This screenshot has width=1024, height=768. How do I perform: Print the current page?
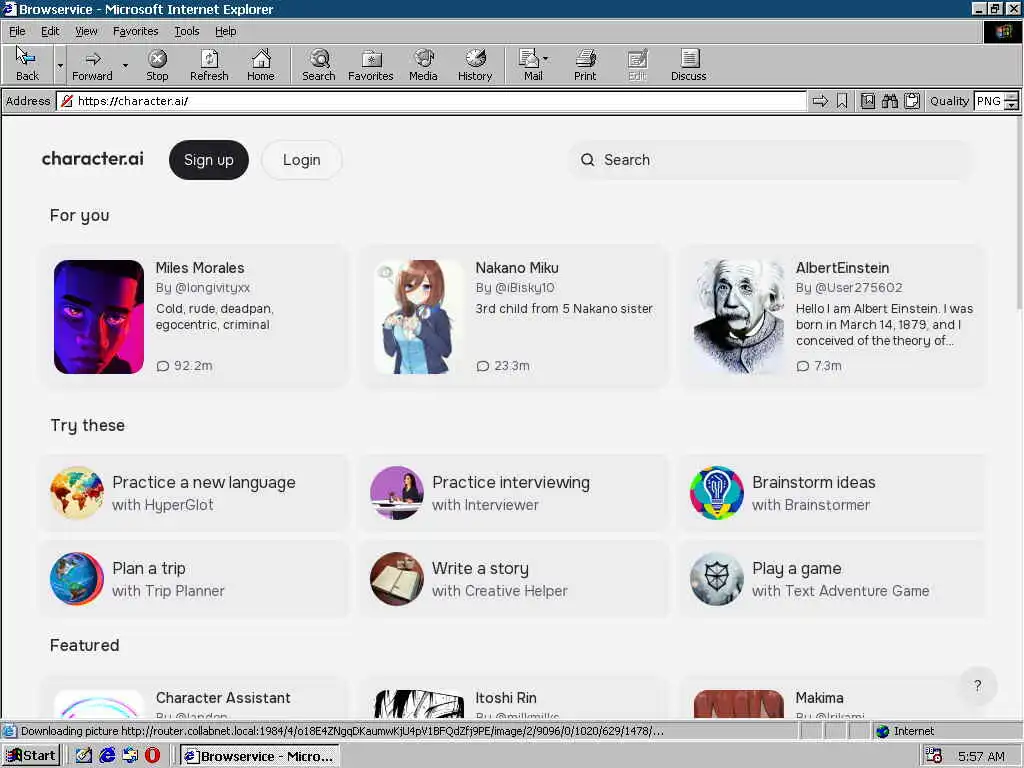pos(585,65)
